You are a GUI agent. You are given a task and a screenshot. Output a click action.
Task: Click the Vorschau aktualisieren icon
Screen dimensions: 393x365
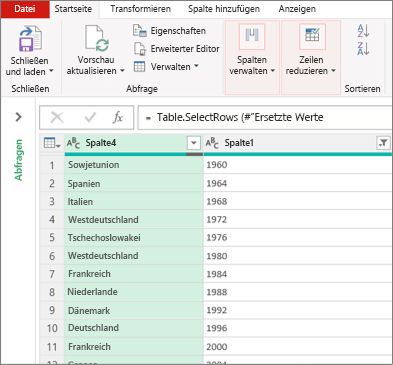coord(96,38)
